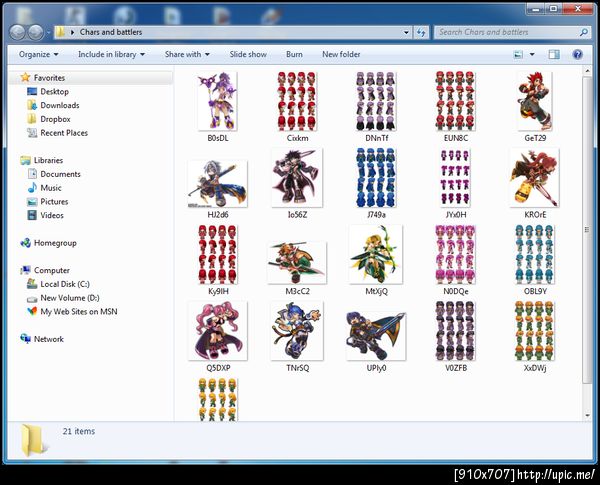
Task: Open recent pages dropdown beside nav arrows
Action: (48, 33)
